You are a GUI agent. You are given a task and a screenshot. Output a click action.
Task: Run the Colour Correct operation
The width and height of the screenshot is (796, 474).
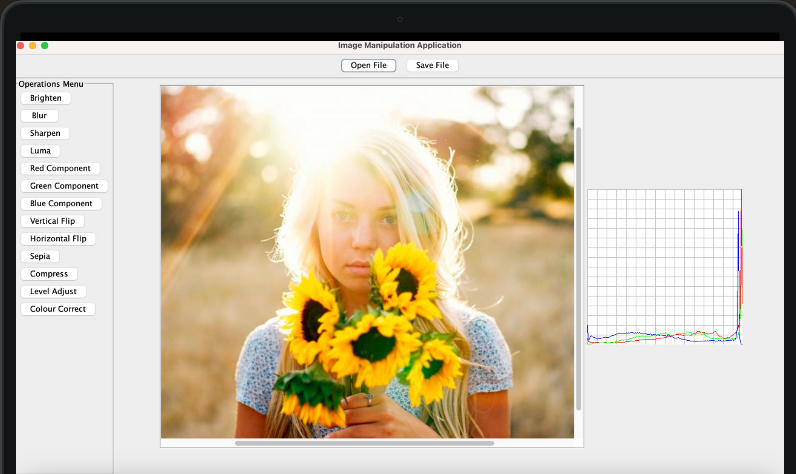point(58,309)
